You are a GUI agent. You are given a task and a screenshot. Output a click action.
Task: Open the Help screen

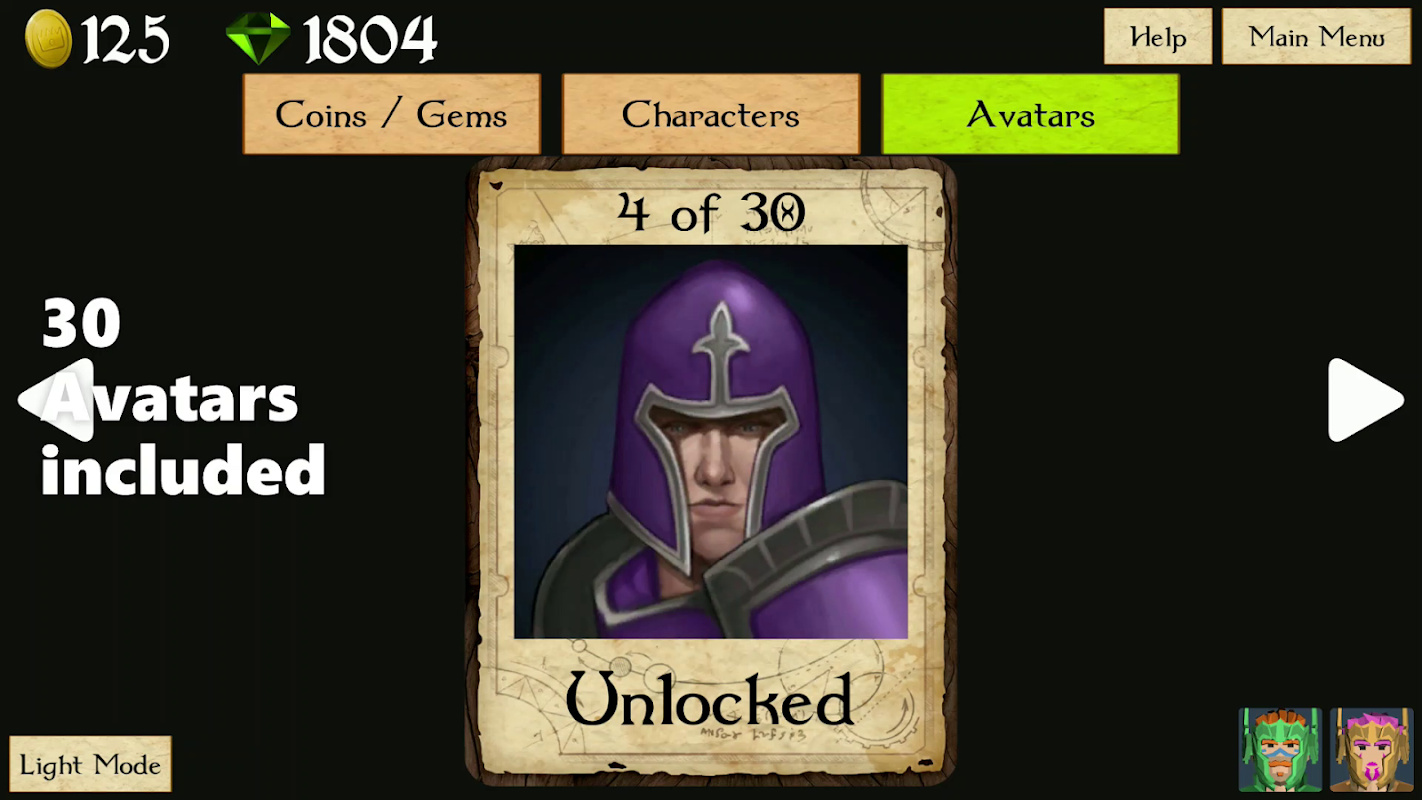point(1158,37)
